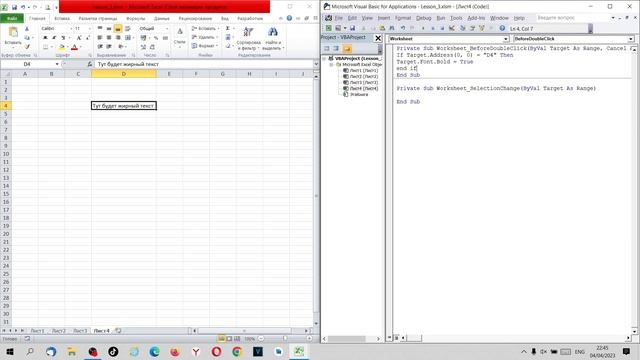Open the Сортировка и фильтр menu
Viewport: 640px width, 360px height.
[x=248, y=39]
